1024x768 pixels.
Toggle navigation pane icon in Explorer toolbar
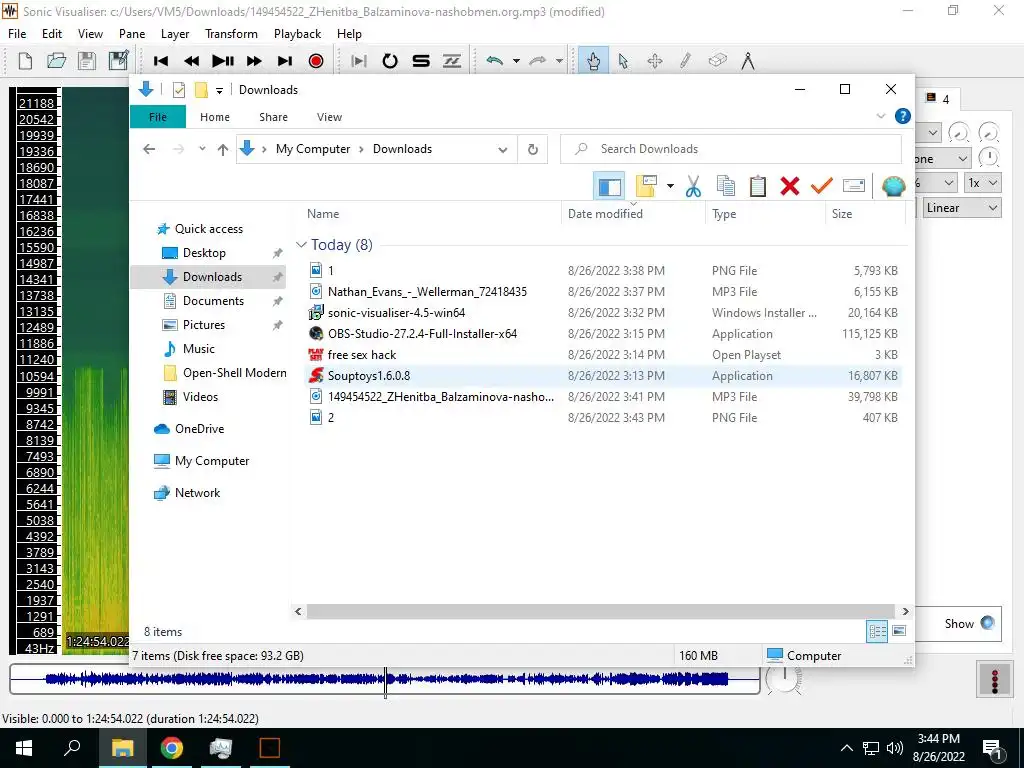tap(609, 187)
